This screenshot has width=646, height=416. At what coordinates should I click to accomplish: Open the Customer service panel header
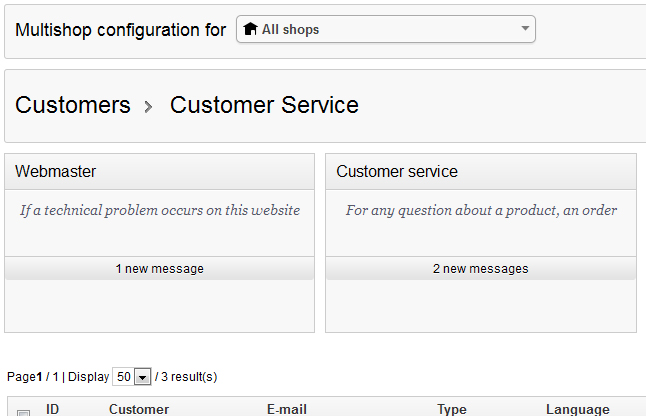480,172
